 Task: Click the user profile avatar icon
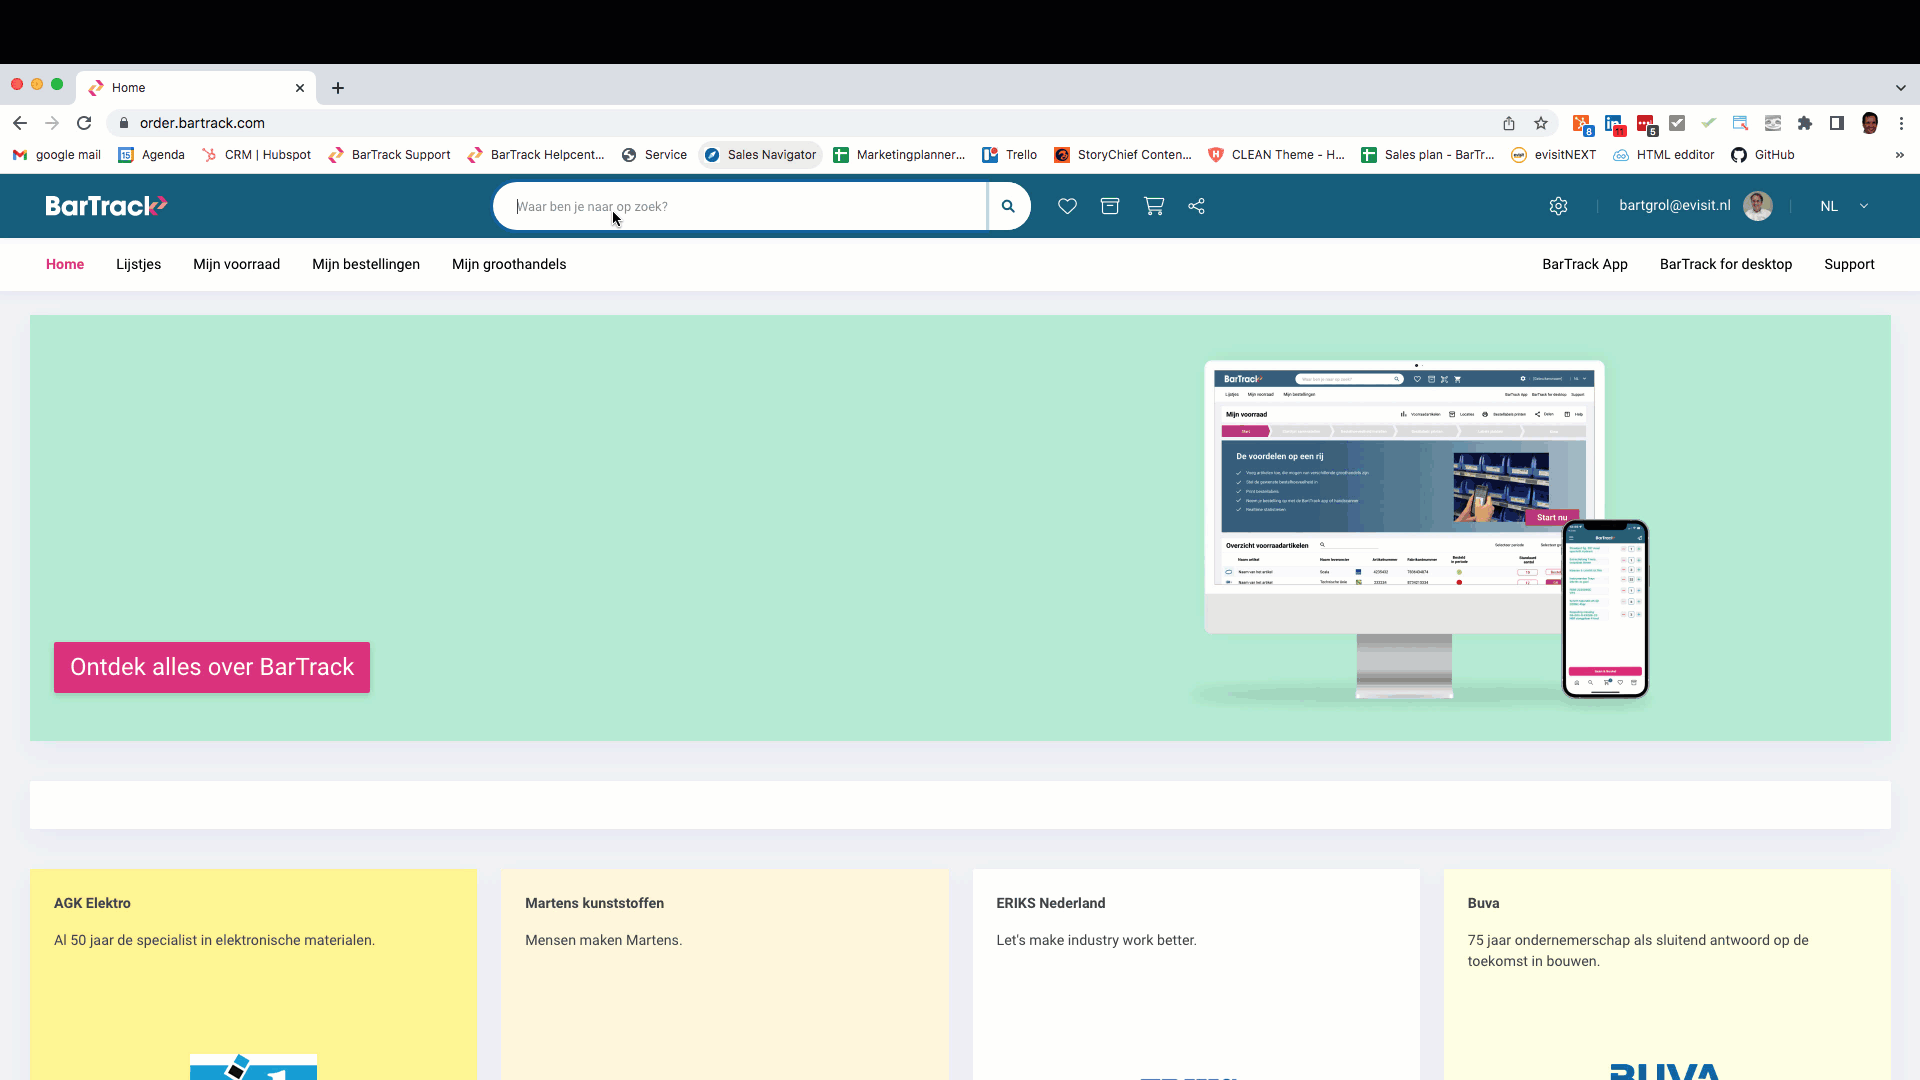pyautogui.click(x=1758, y=206)
